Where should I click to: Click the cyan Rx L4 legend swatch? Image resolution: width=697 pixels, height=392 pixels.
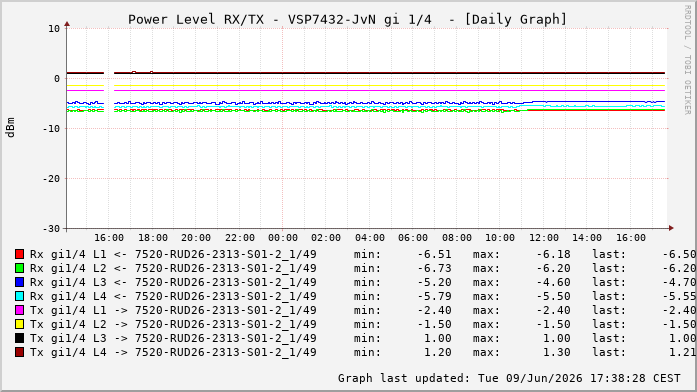click(19, 296)
